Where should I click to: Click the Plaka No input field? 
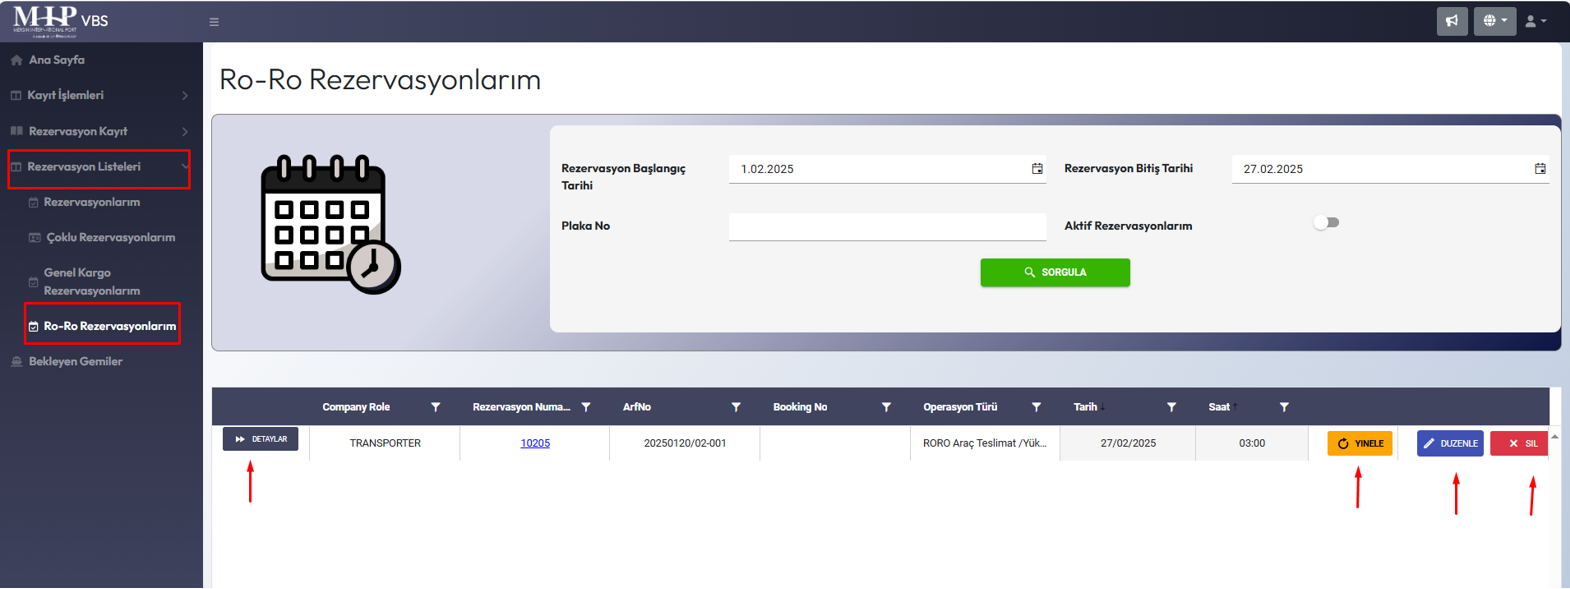click(886, 227)
